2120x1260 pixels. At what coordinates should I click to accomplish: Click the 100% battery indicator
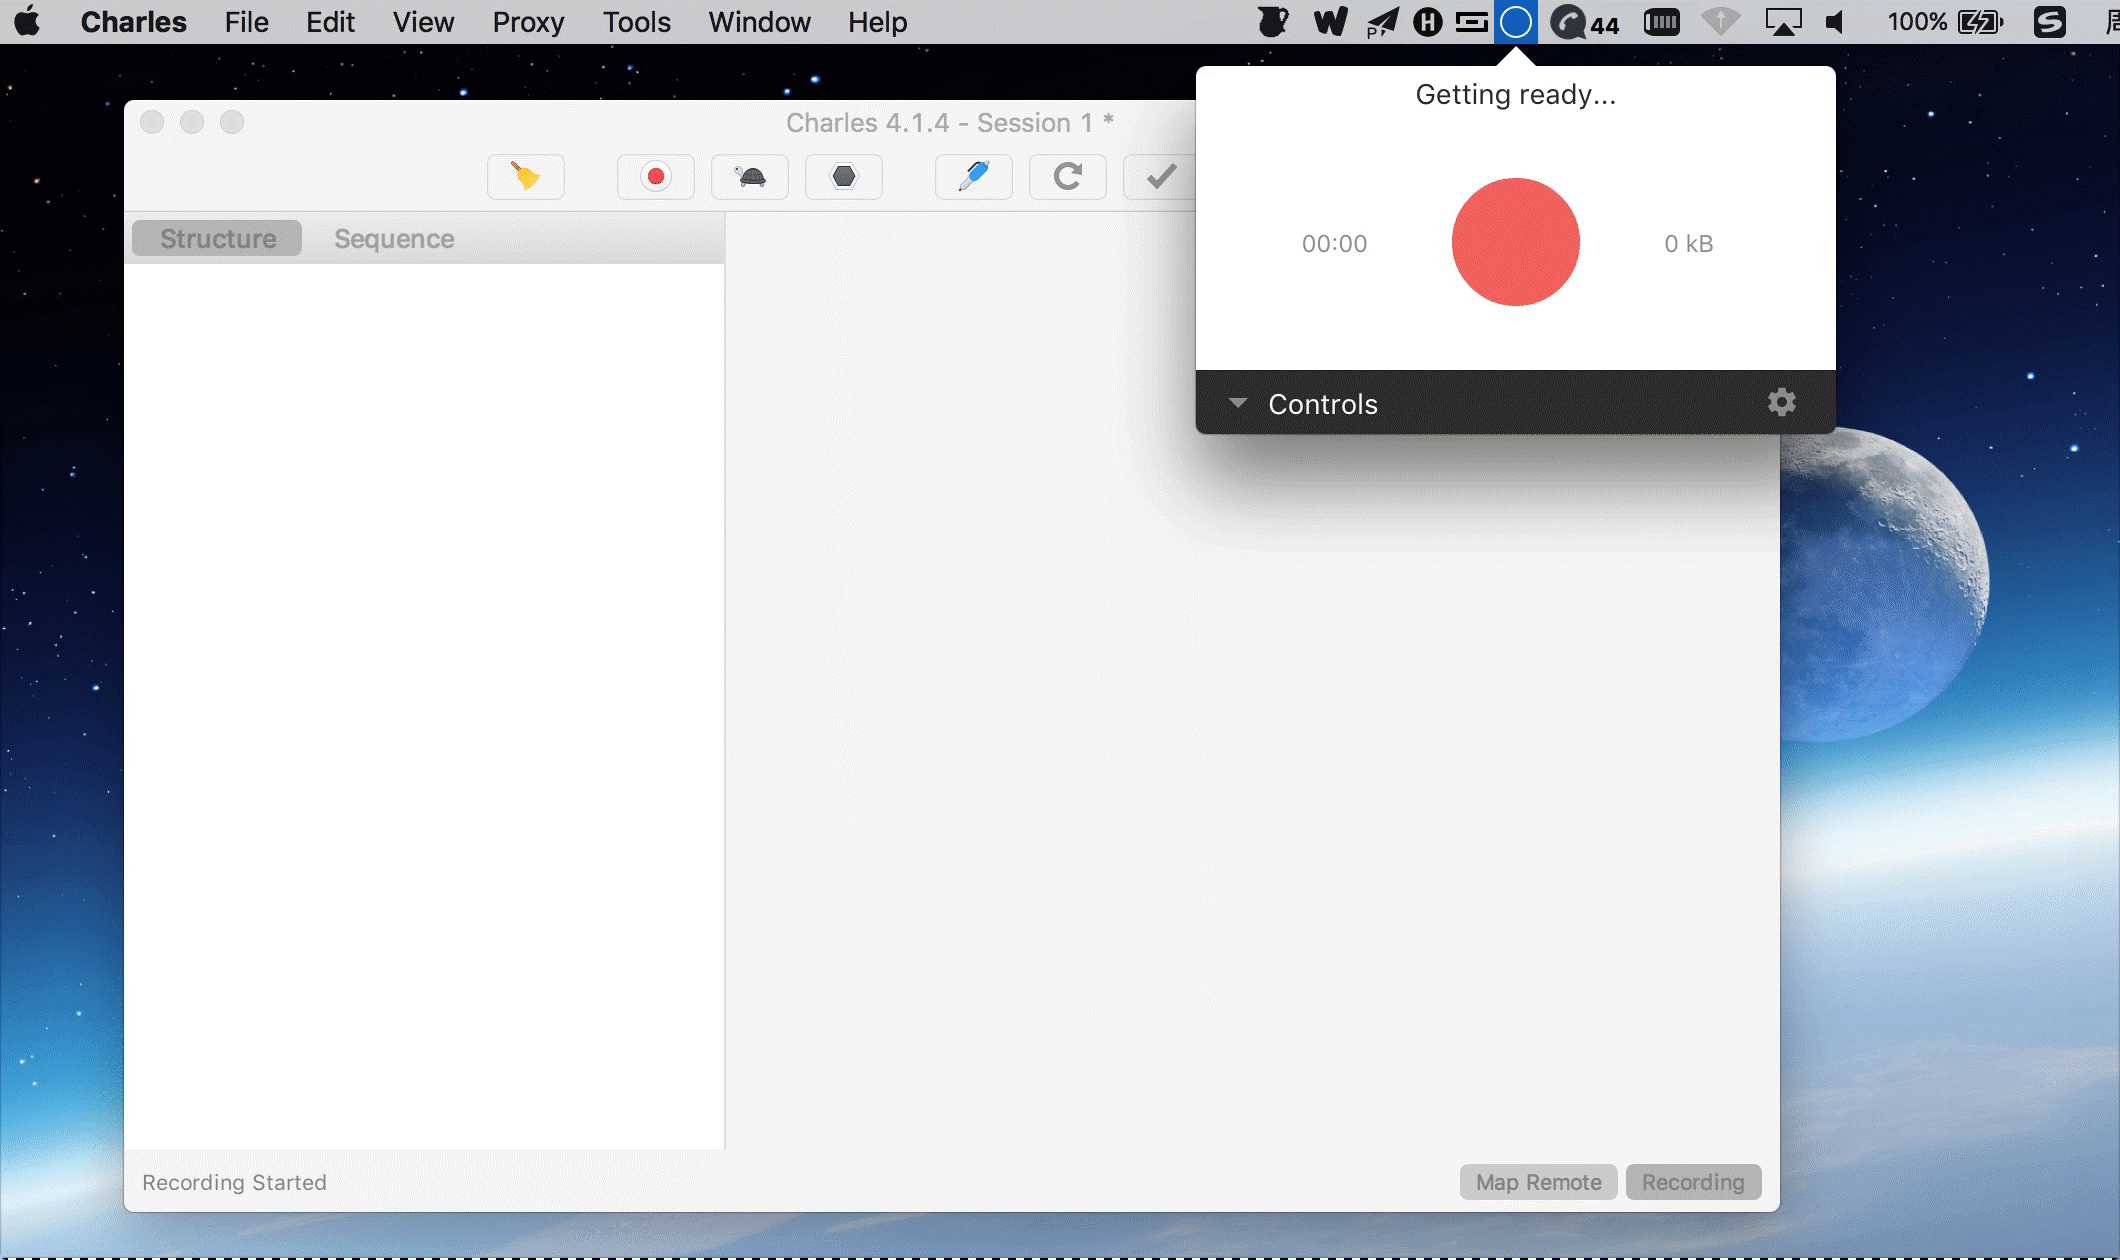1945,21
